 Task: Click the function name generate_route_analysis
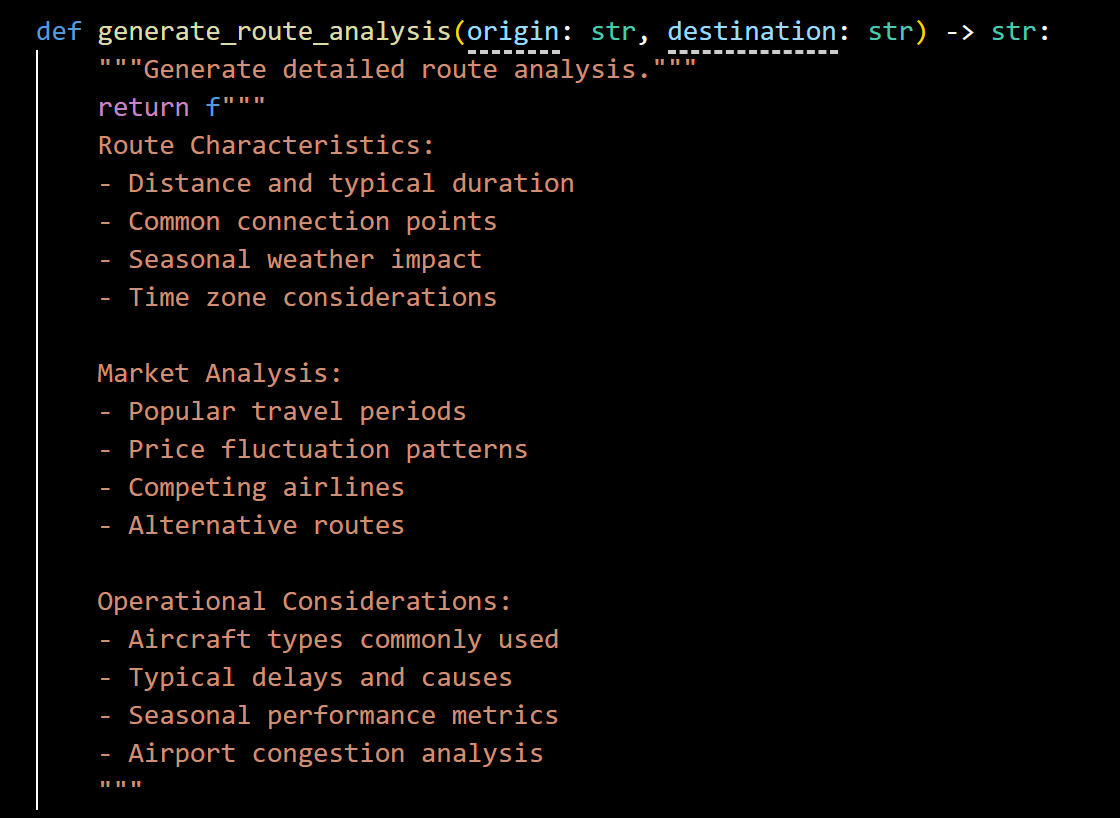274,32
